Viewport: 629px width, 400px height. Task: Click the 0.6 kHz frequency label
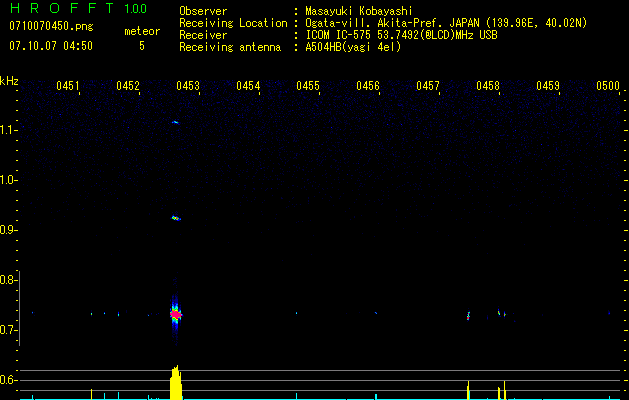pos(8,380)
